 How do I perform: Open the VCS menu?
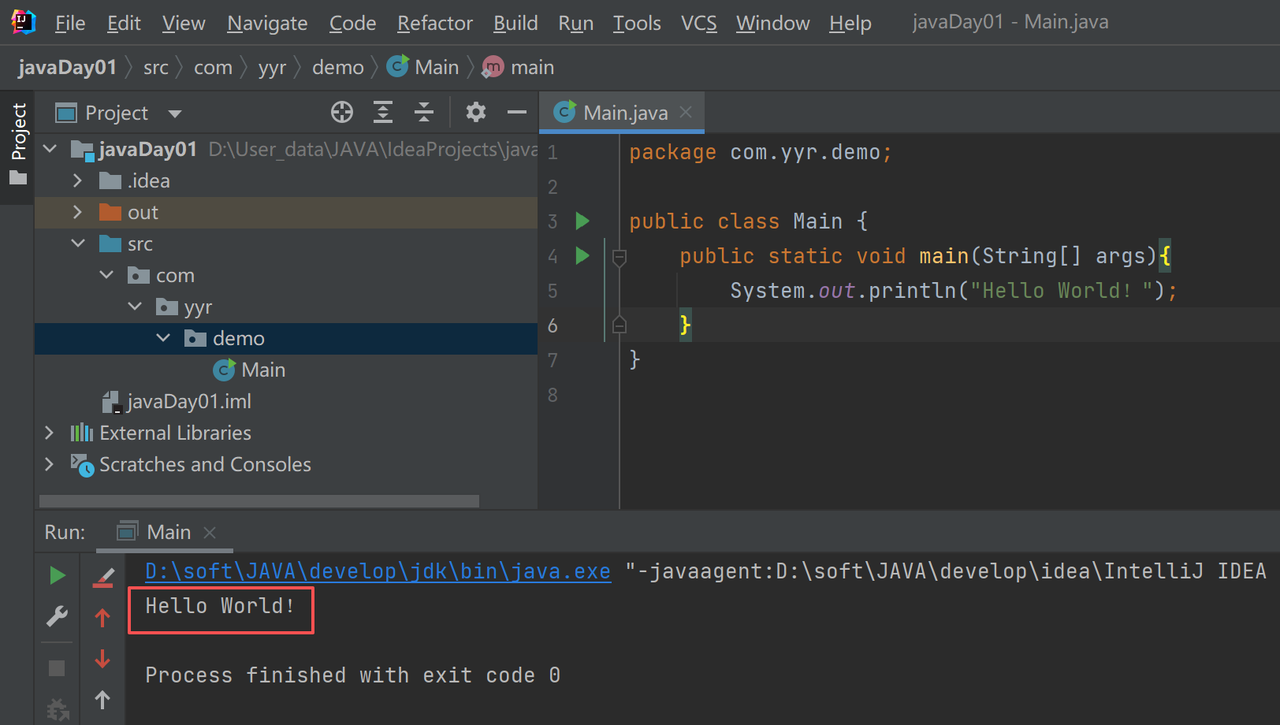(x=699, y=23)
